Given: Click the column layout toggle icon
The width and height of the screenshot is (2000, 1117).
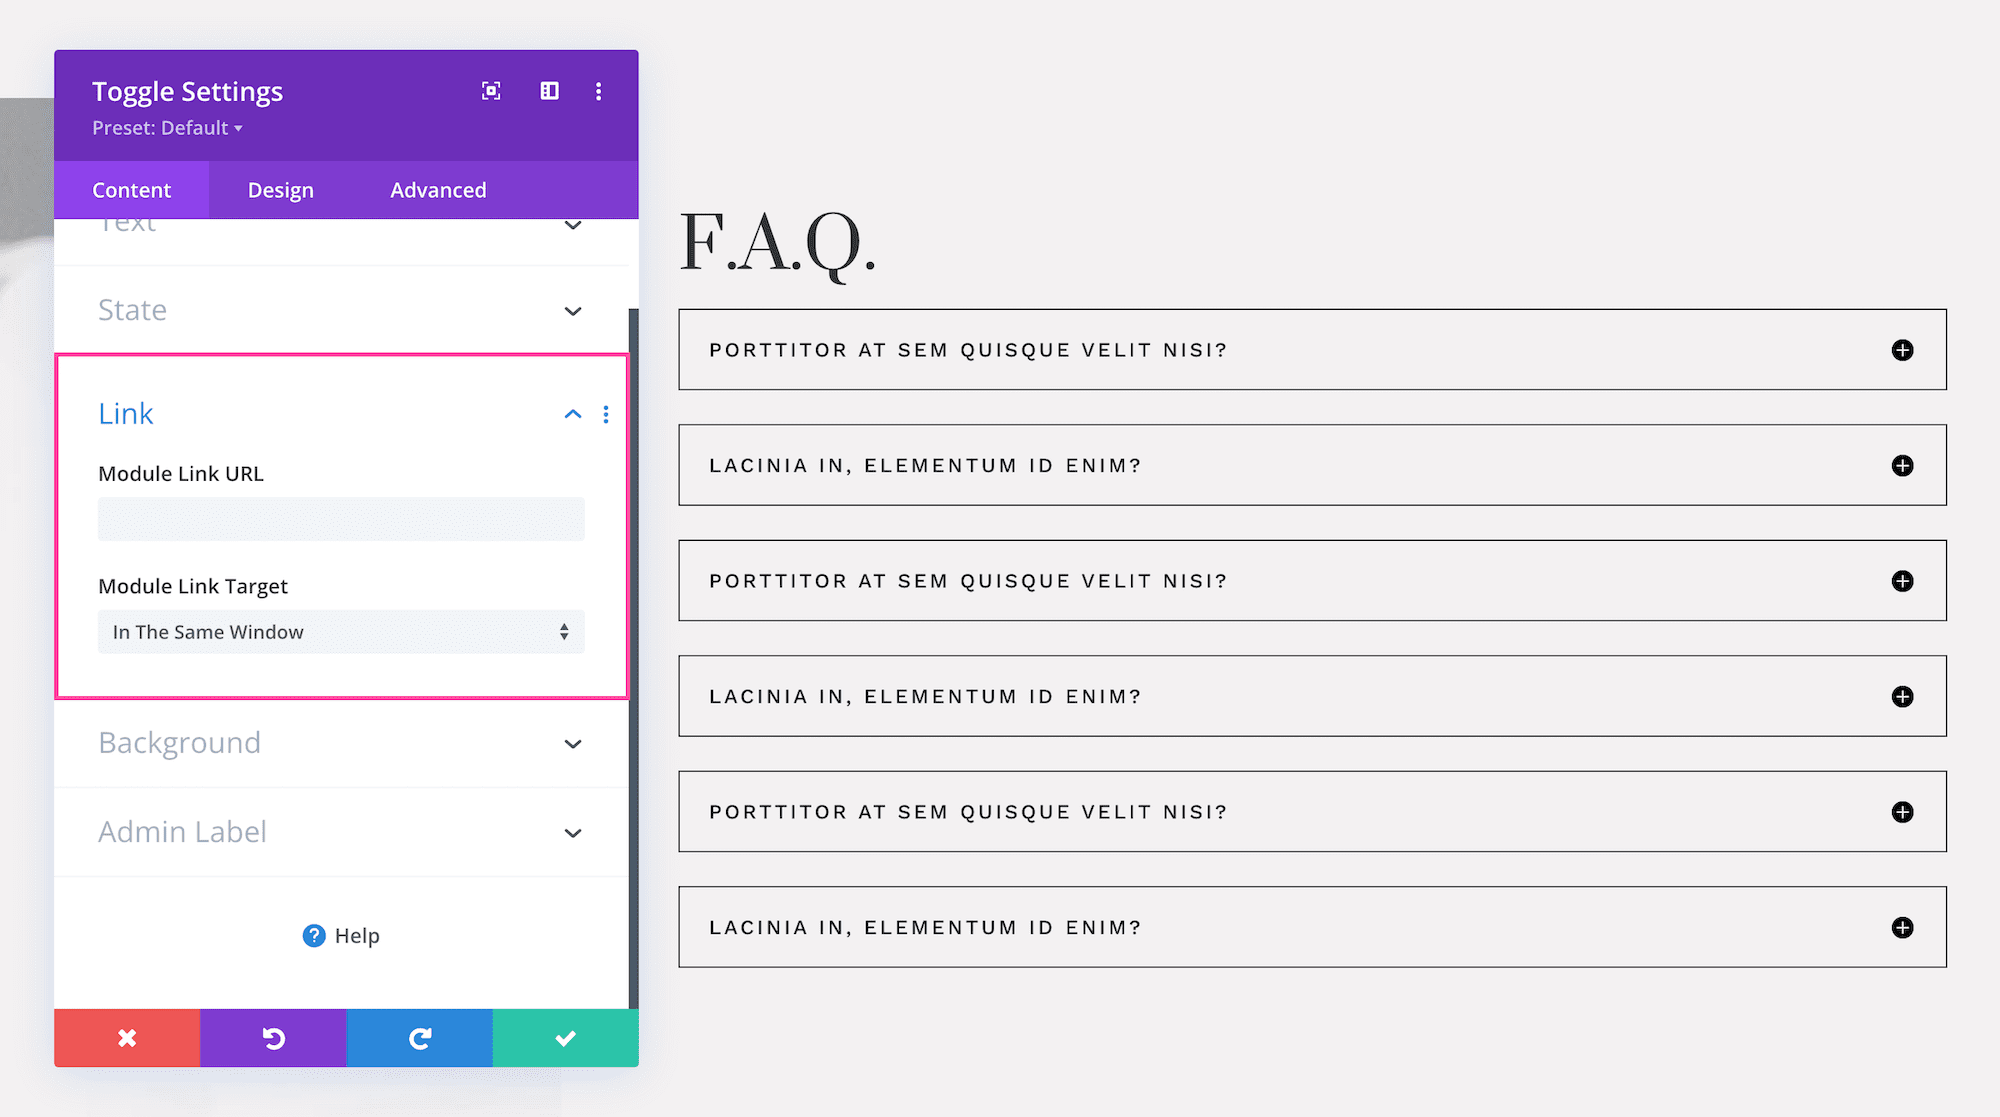Looking at the screenshot, I should tap(547, 91).
